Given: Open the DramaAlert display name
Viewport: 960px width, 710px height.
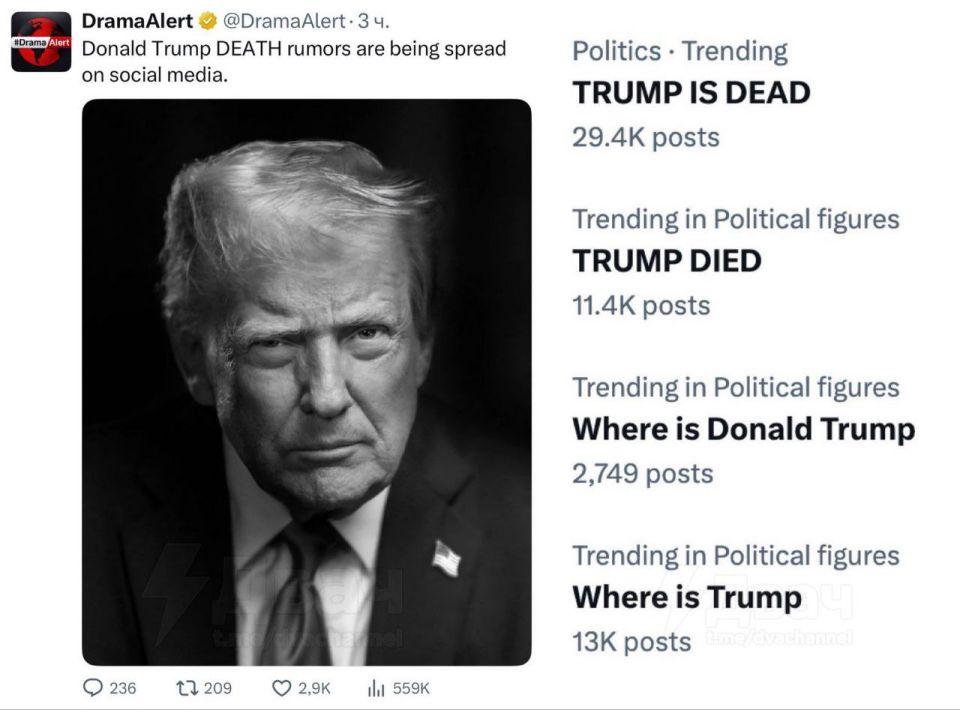Looking at the screenshot, I should click(x=137, y=22).
